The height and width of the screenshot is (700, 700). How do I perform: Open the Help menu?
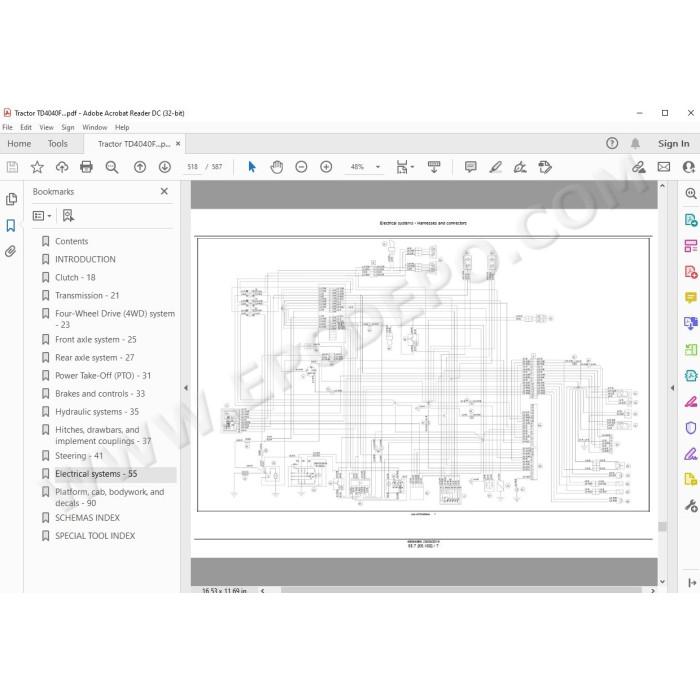(x=122, y=127)
